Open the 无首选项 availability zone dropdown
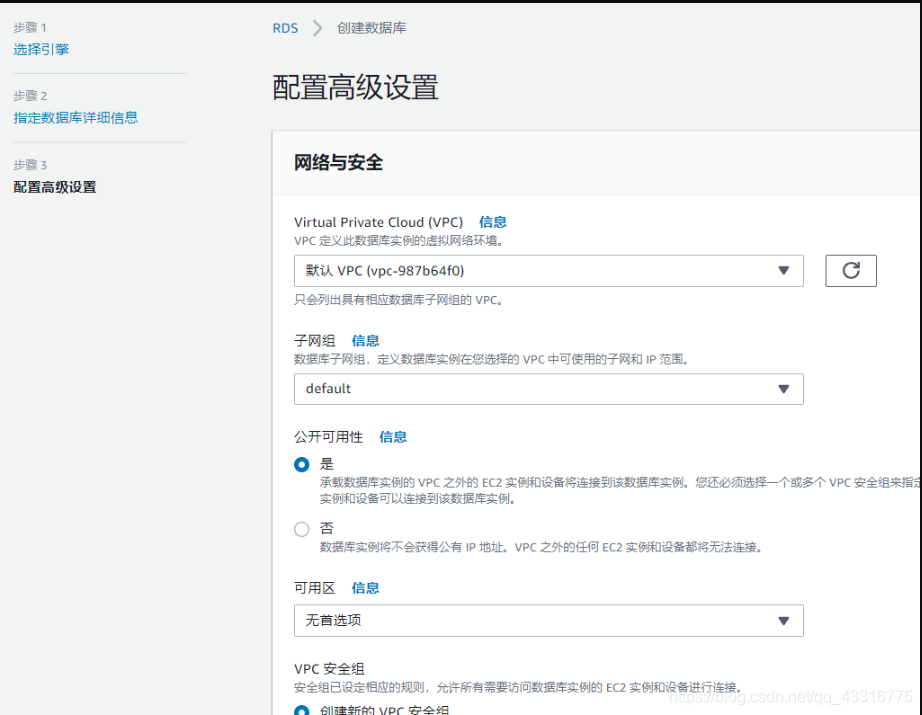Viewport: 922px width, 715px height. coord(549,620)
